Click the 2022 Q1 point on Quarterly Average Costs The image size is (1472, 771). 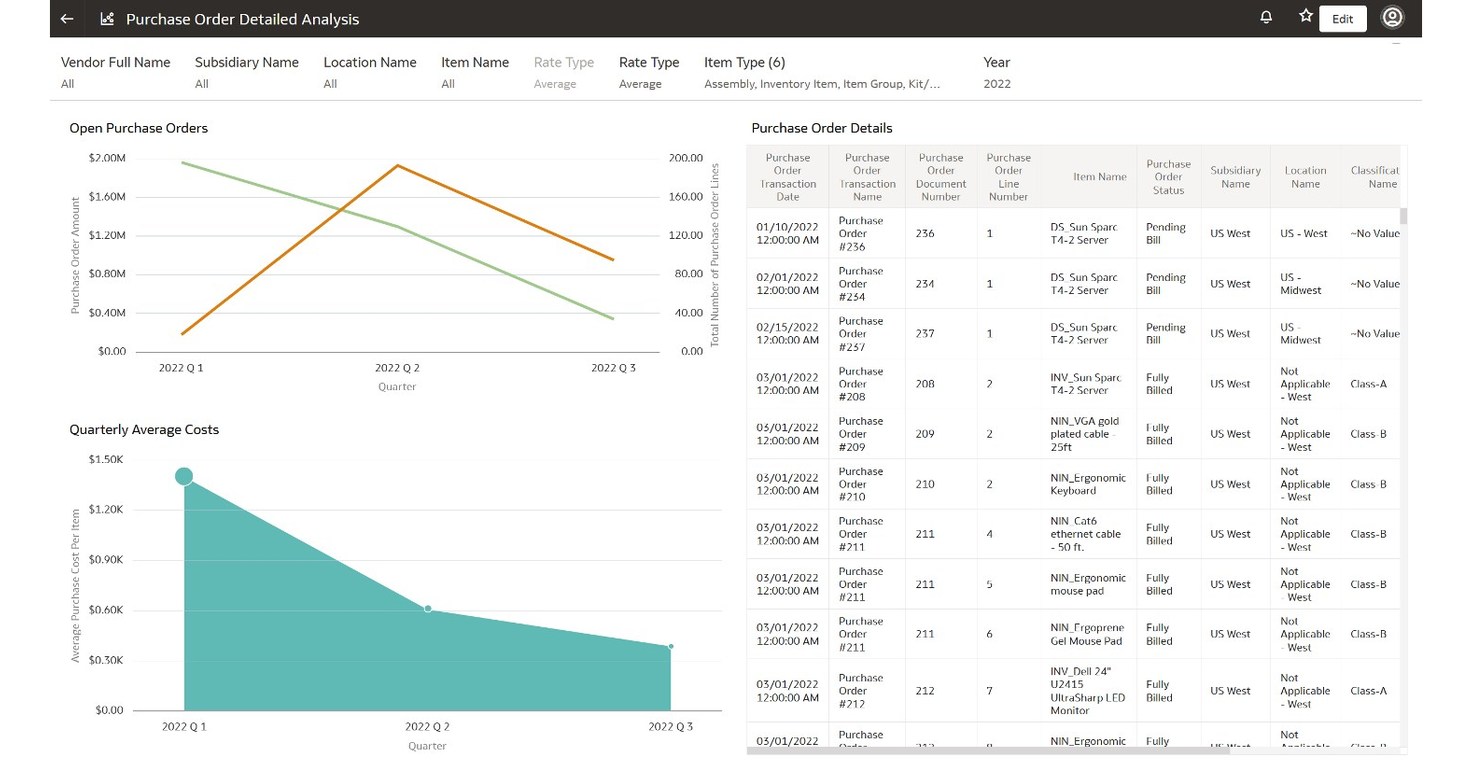(184, 477)
